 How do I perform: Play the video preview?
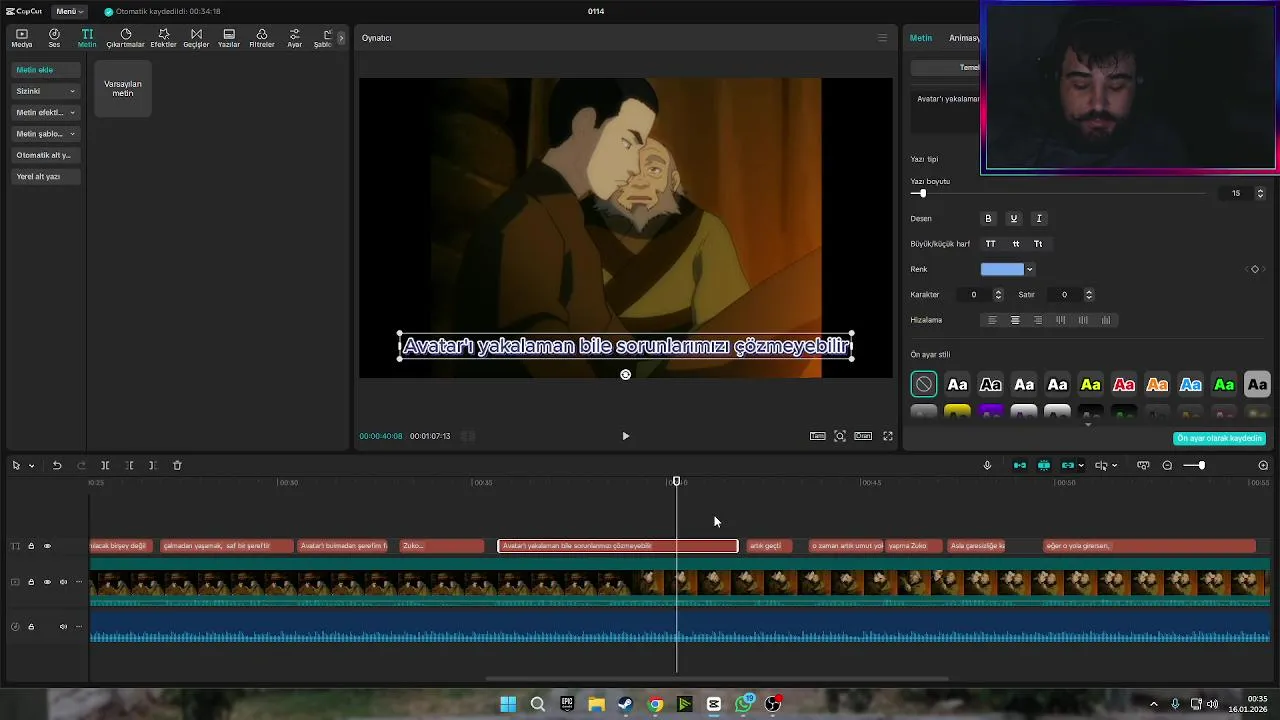tap(626, 436)
